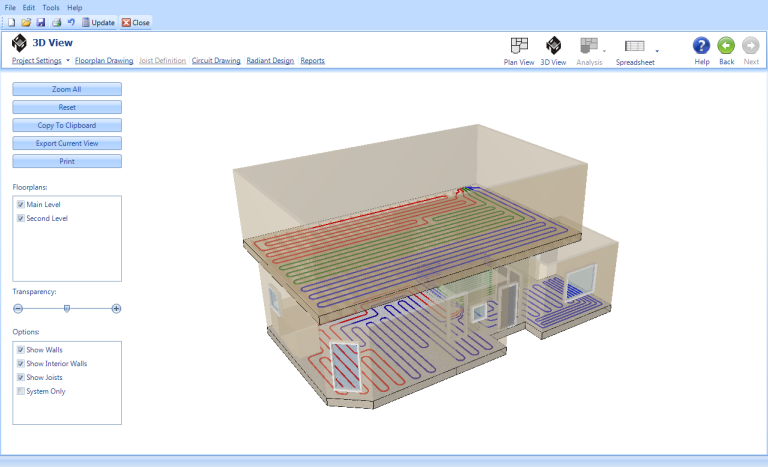Click the Analysis icon
The width and height of the screenshot is (768, 467).
(589, 46)
